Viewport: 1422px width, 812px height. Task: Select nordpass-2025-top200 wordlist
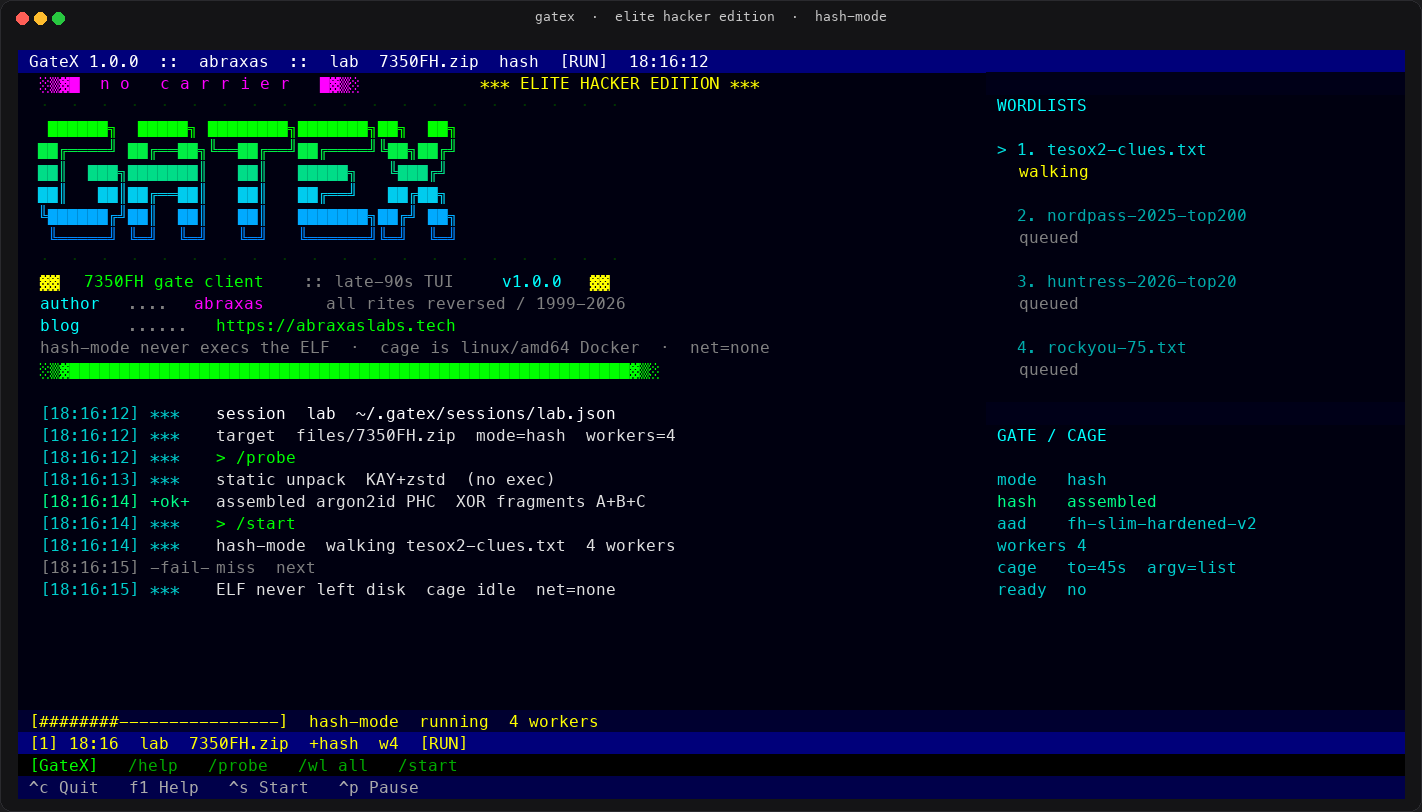coord(1146,216)
